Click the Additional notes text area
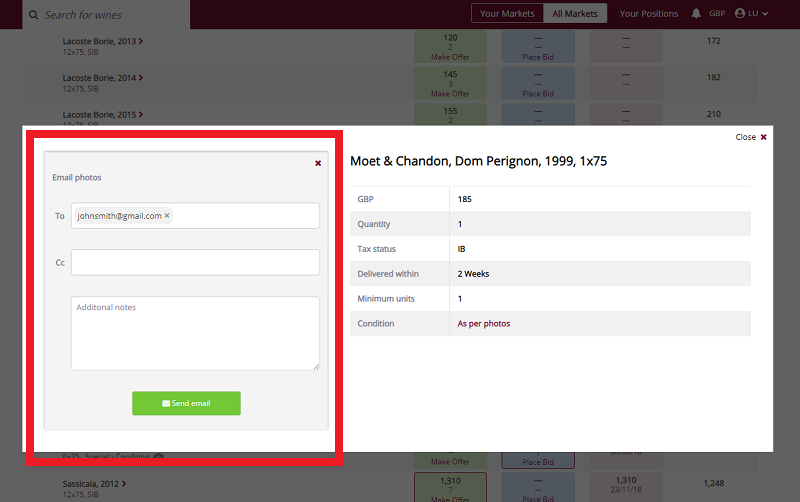 (195, 333)
